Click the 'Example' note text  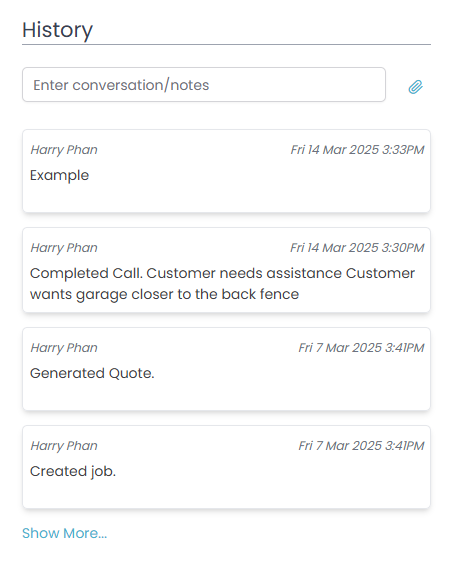click(59, 176)
